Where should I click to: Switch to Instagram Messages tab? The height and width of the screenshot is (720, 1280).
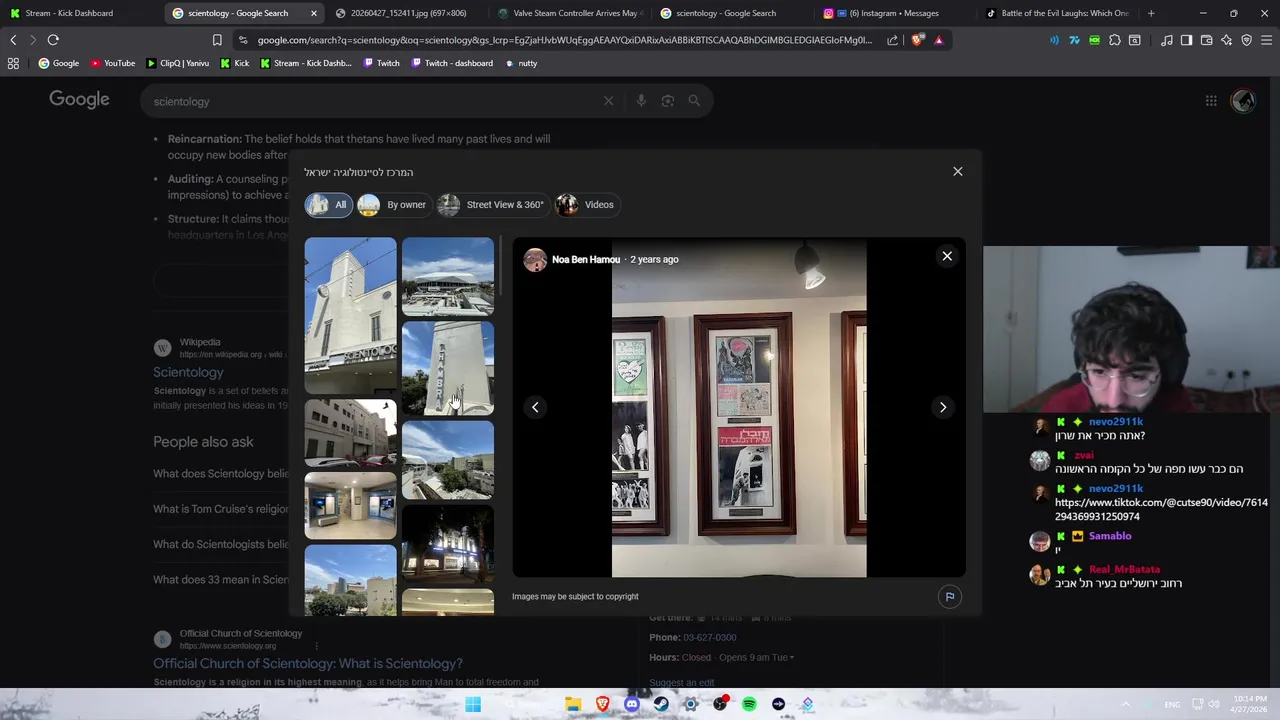pos(895,13)
